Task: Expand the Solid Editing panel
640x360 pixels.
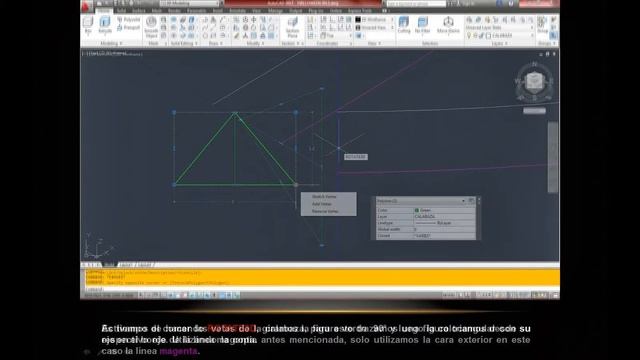Action: click(184, 43)
